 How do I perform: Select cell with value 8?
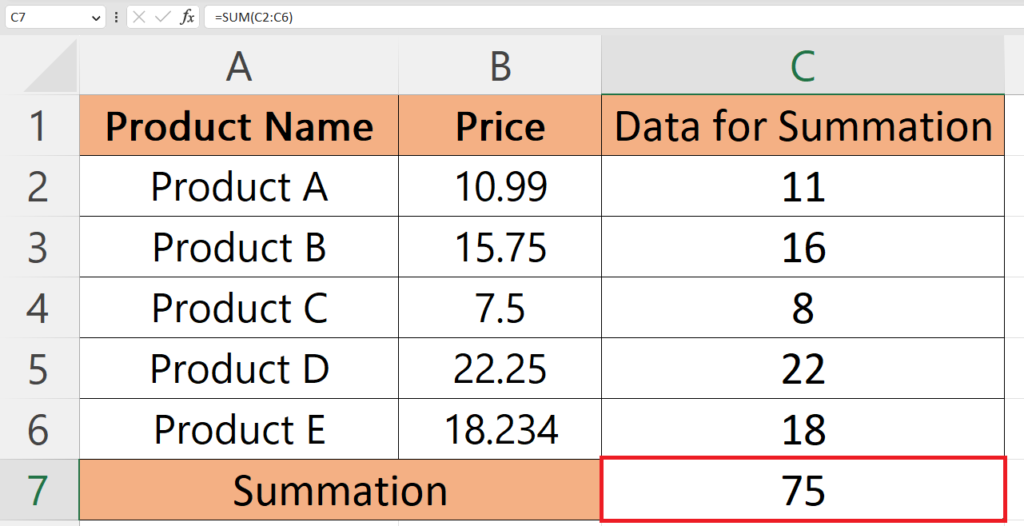pyautogui.click(x=803, y=308)
